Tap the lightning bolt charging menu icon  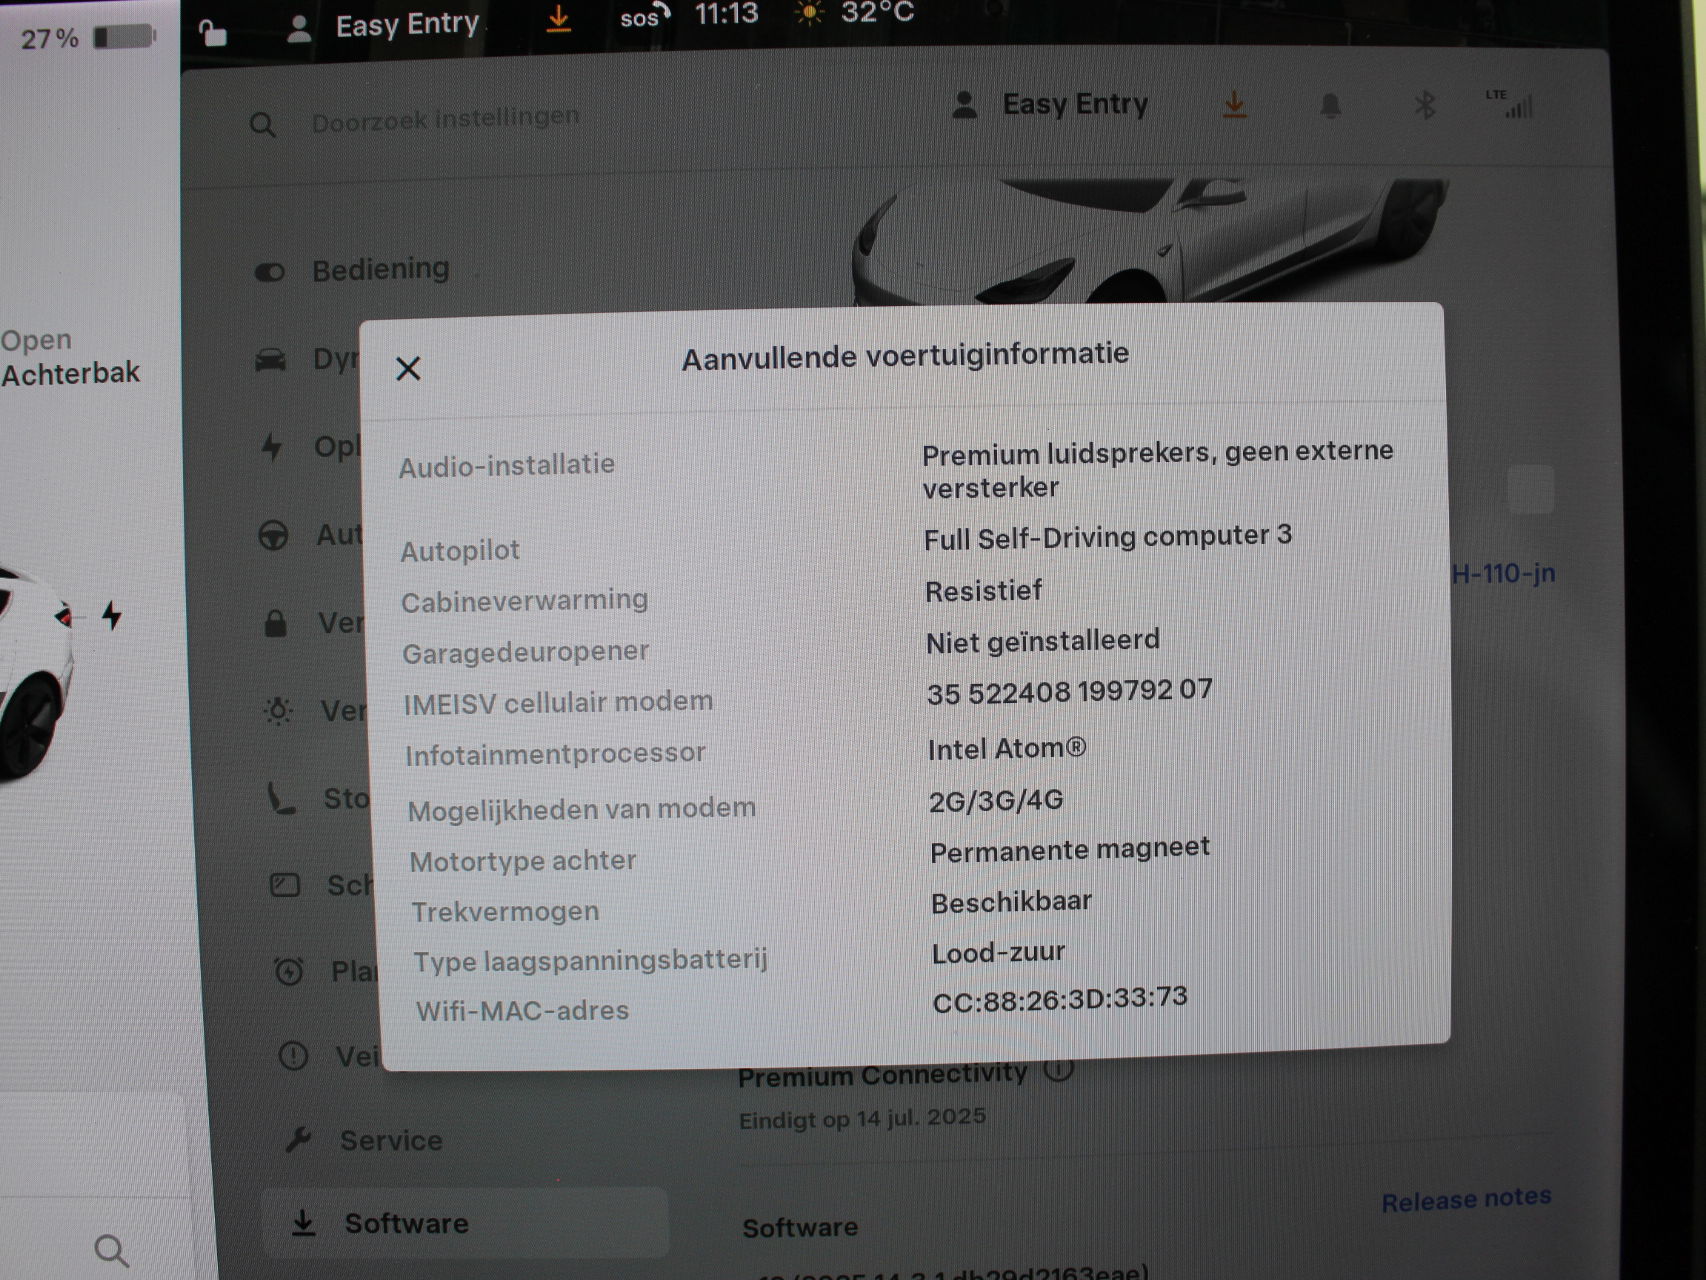[272, 447]
